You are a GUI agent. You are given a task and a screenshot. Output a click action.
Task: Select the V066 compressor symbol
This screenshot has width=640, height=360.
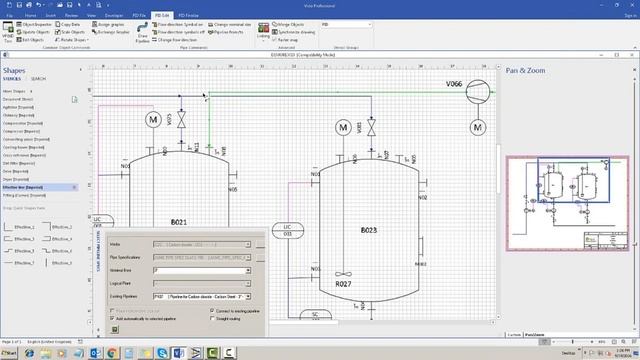(478, 91)
